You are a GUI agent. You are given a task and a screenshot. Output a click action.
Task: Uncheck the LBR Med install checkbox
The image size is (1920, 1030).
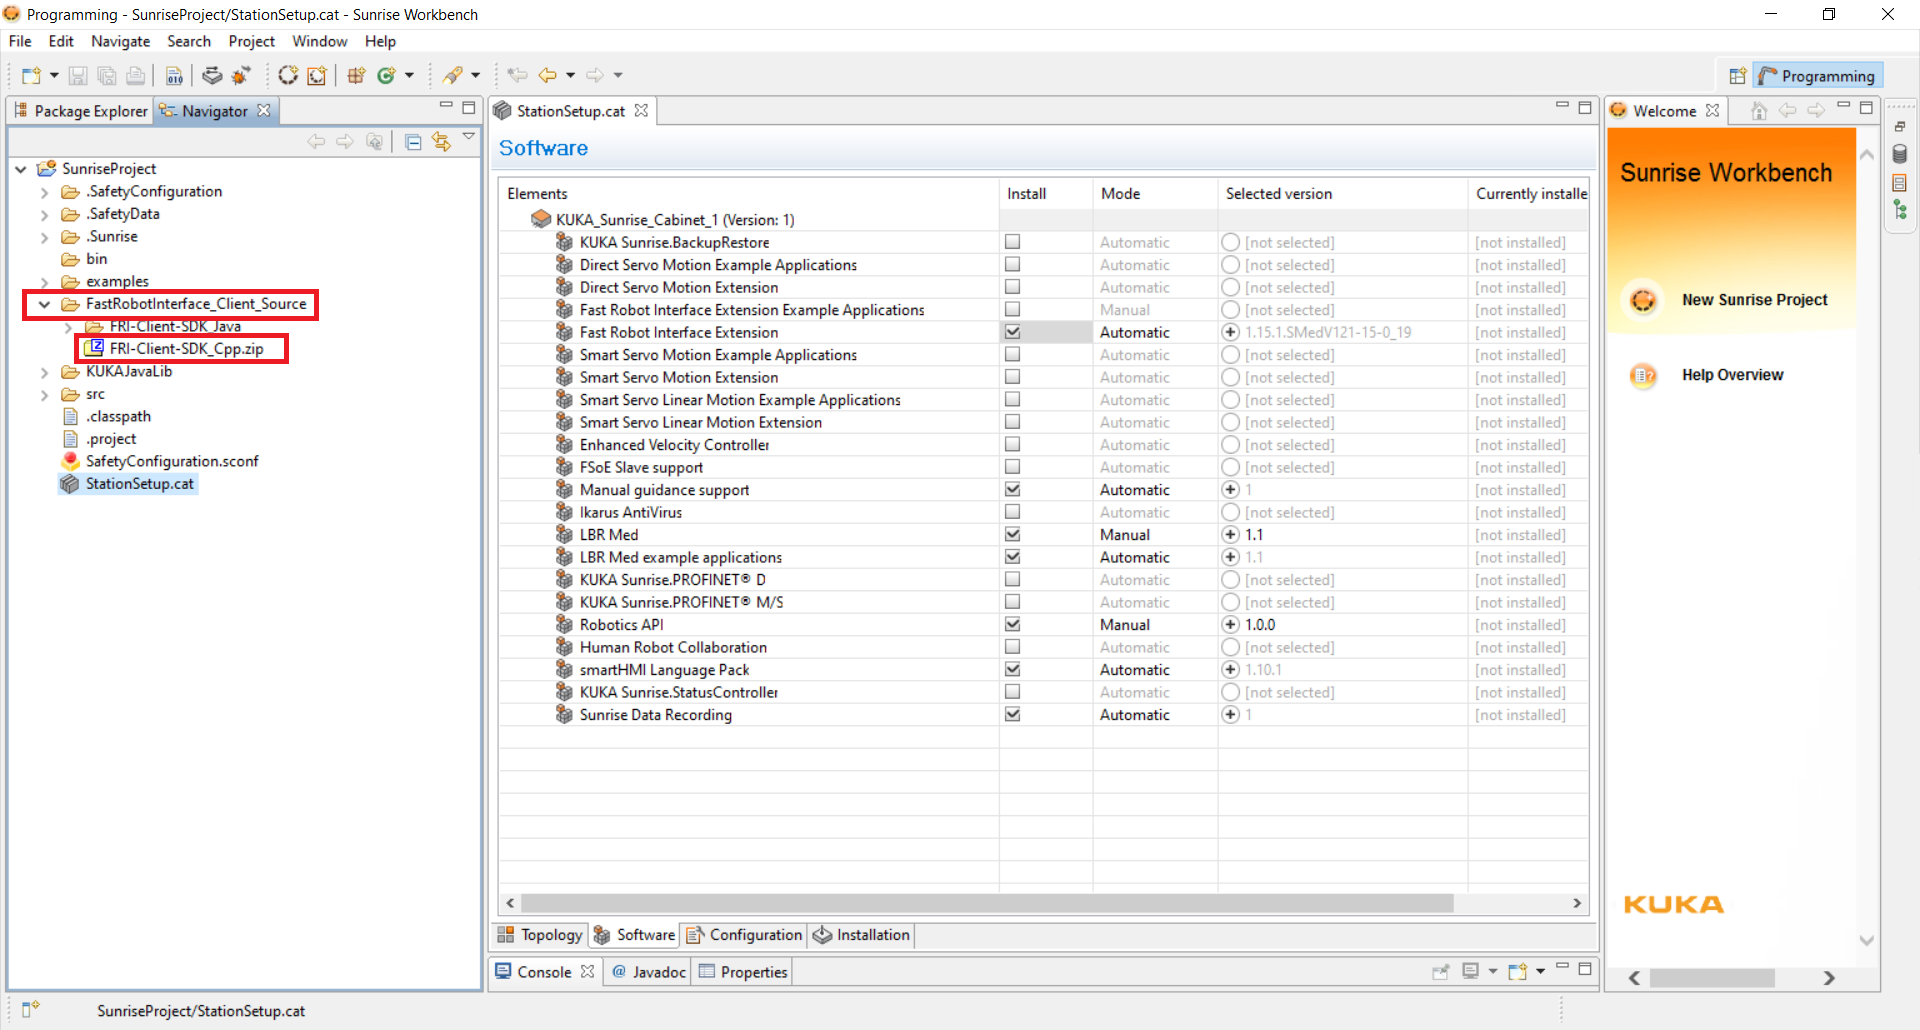pos(1013,535)
